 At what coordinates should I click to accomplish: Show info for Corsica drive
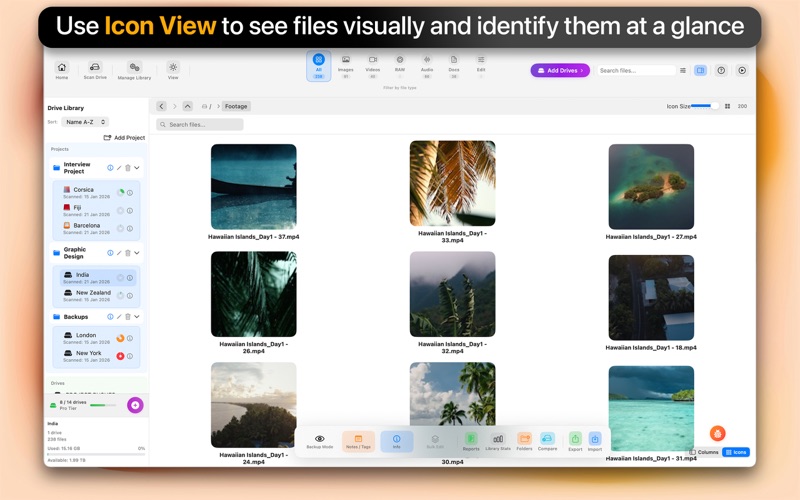coord(130,192)
